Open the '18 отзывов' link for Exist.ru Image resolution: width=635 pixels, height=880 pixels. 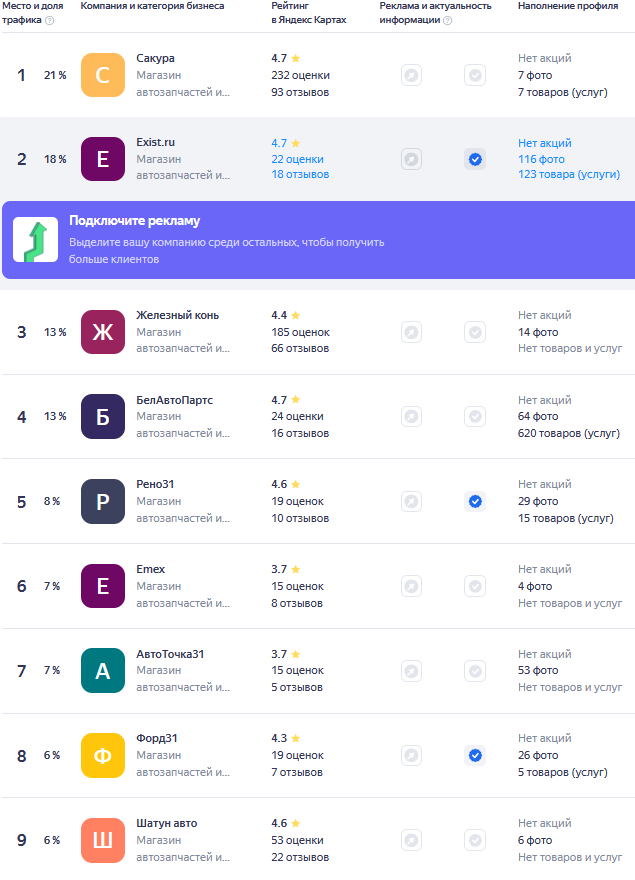click(300, 175)
